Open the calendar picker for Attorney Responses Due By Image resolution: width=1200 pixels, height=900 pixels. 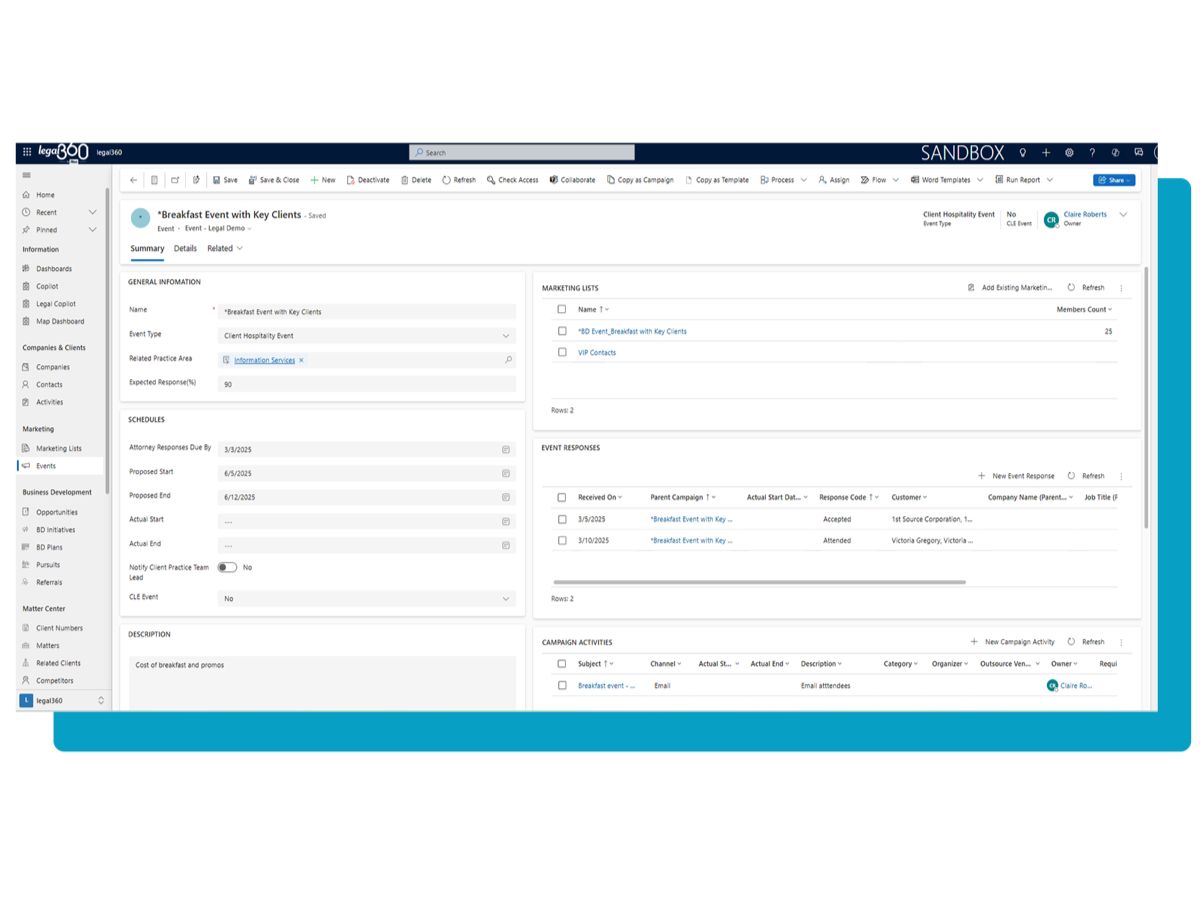point(506,449)
